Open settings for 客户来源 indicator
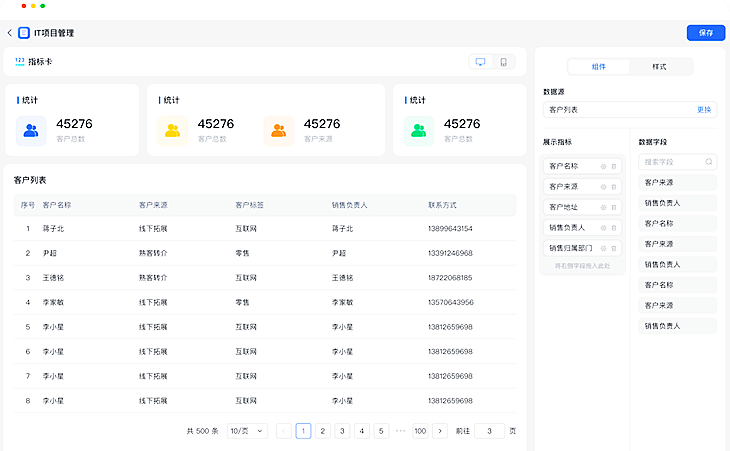This screenshot has height=451, width=730. 603,187
